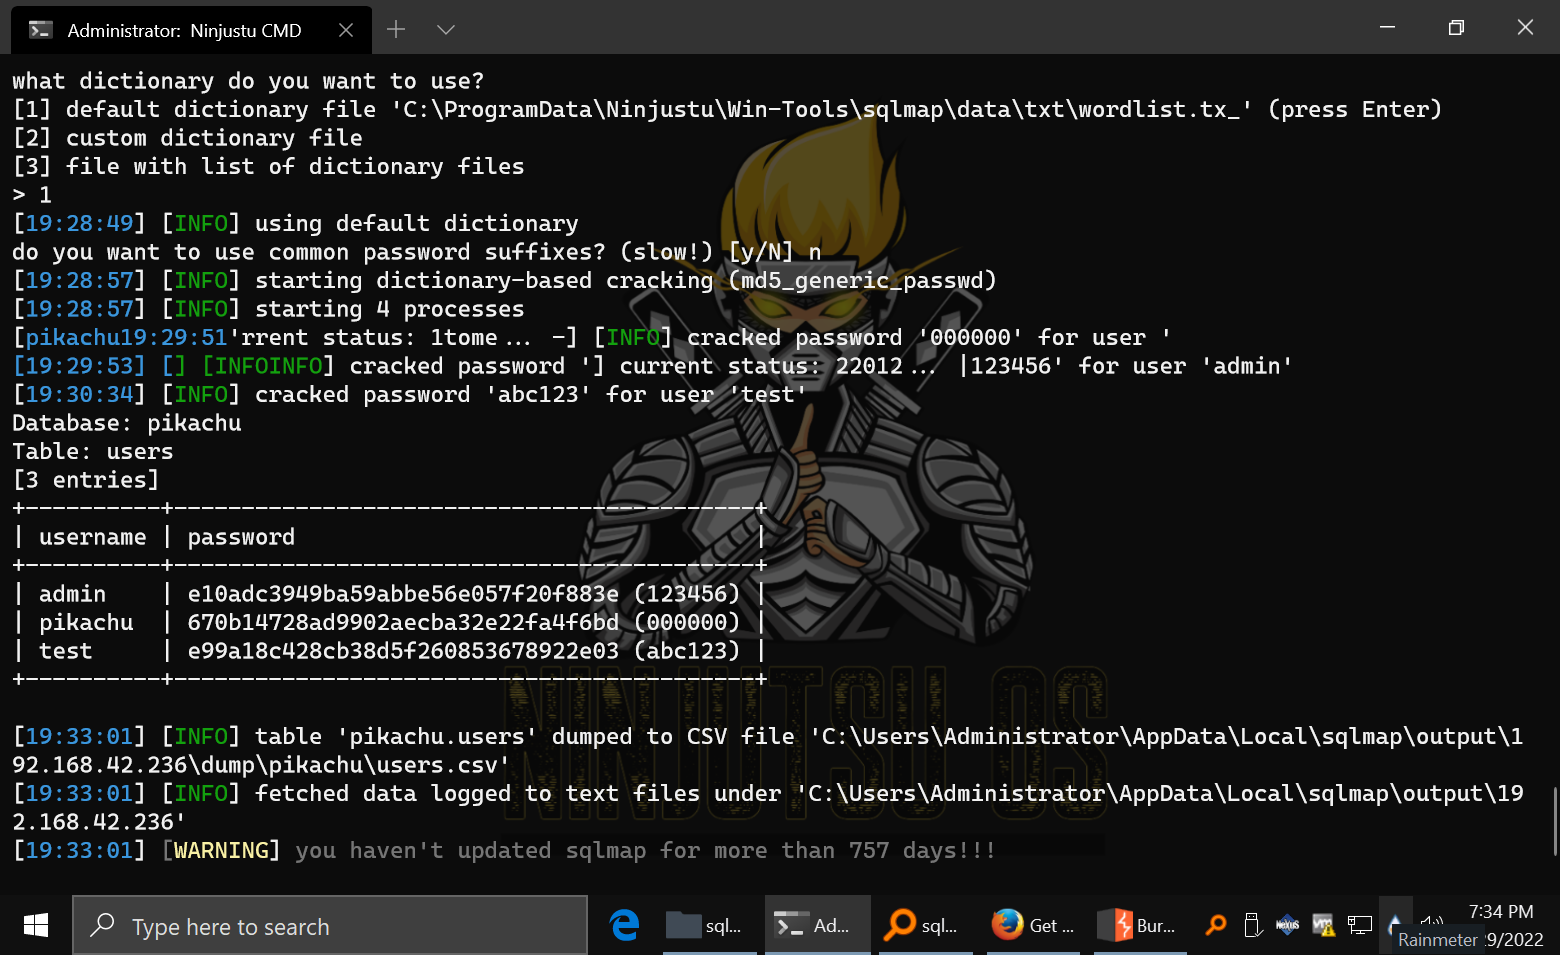This screenshot has height=955, width=1560.
Task: Click the '[19:30:34]' timestamp
Action: (79, 394)
